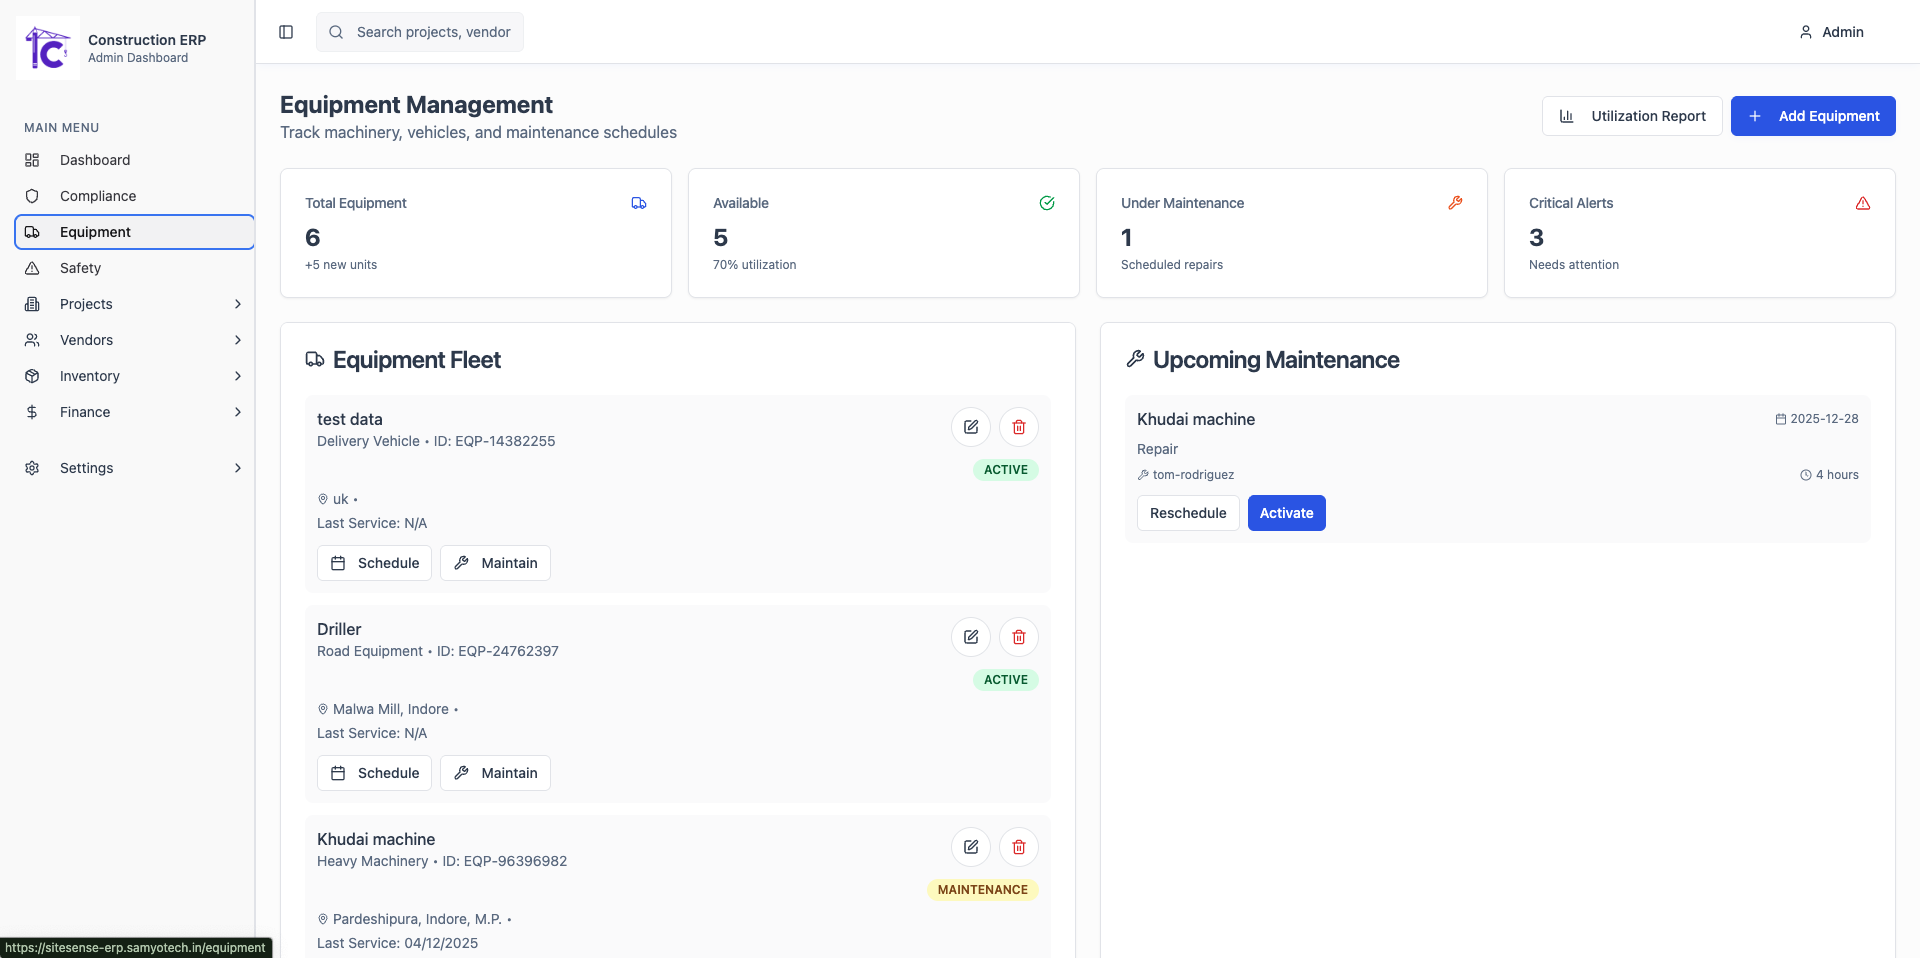1920x958 pixels.
Task: Edit the Driller equipment entry
Action: click(x=970, y=637)
